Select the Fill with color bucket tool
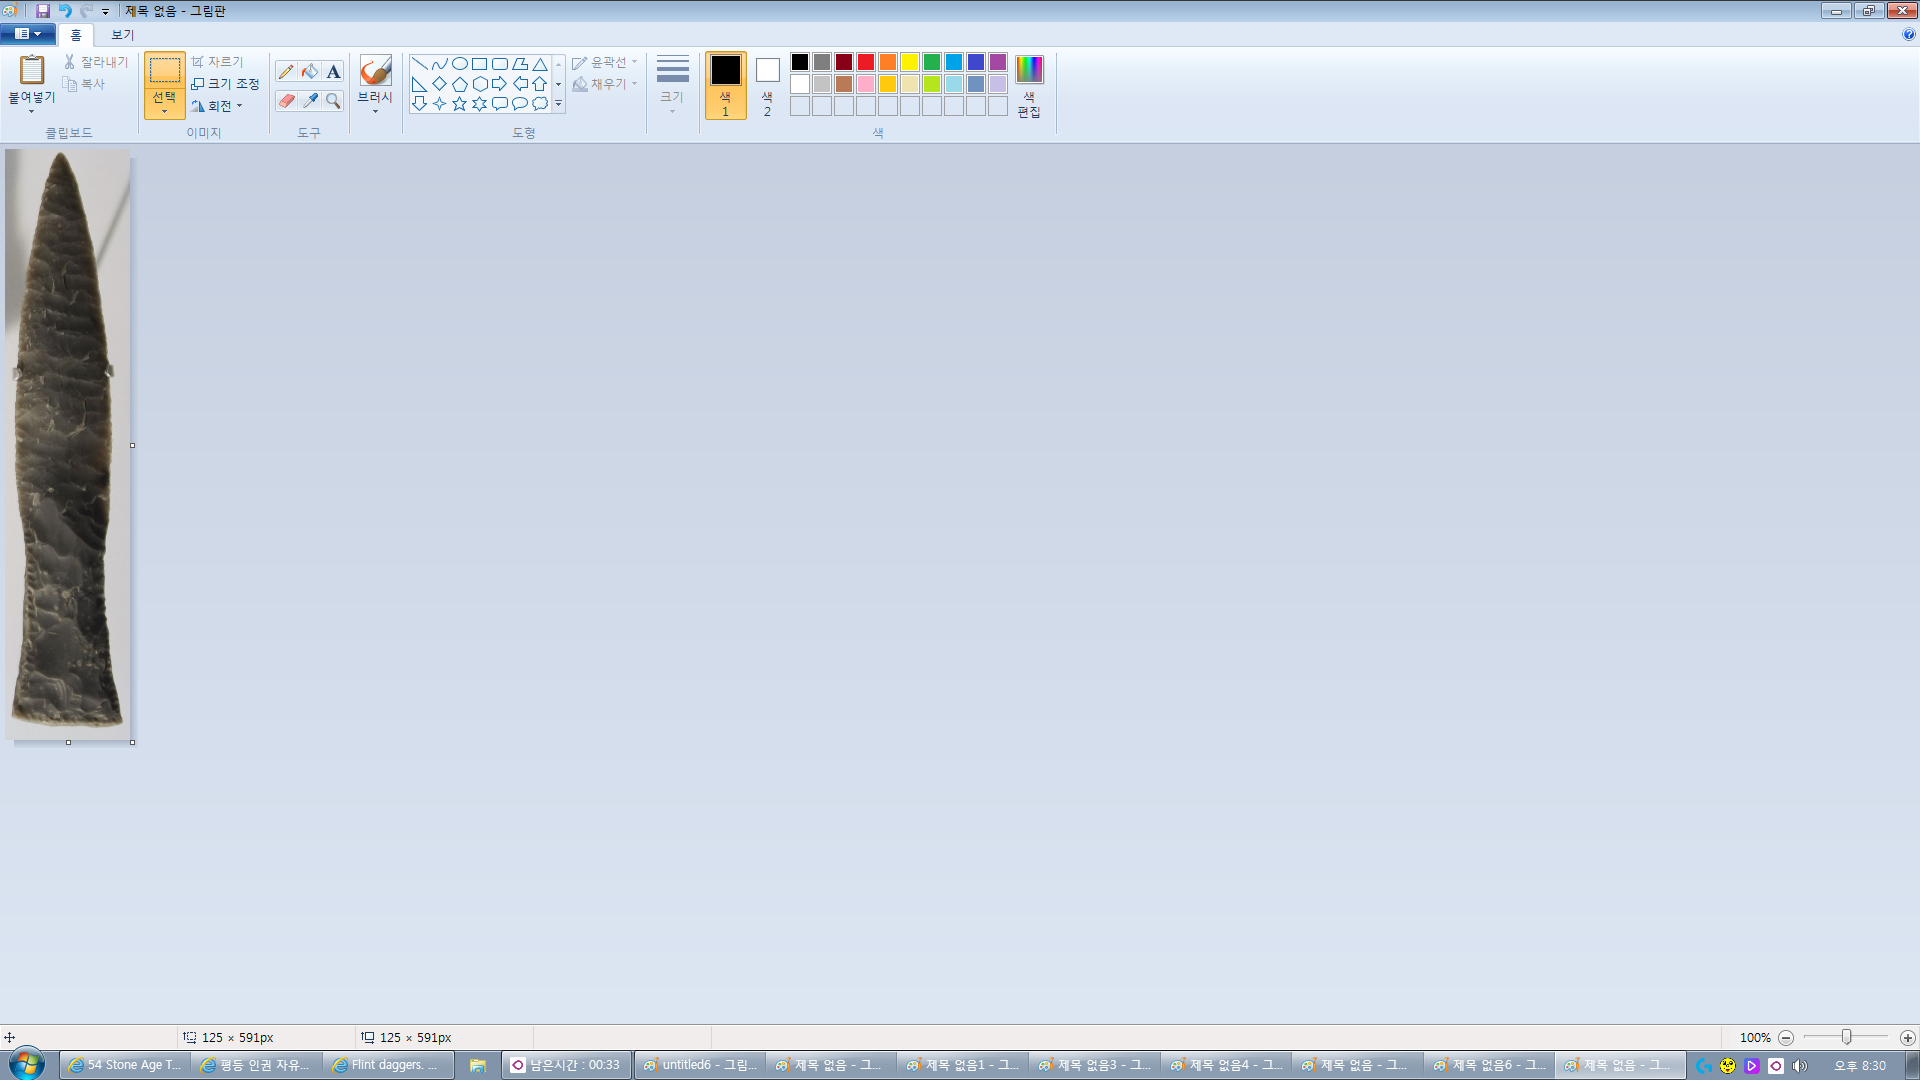This screenshot has height=1080, width=1920. point(310,72)
